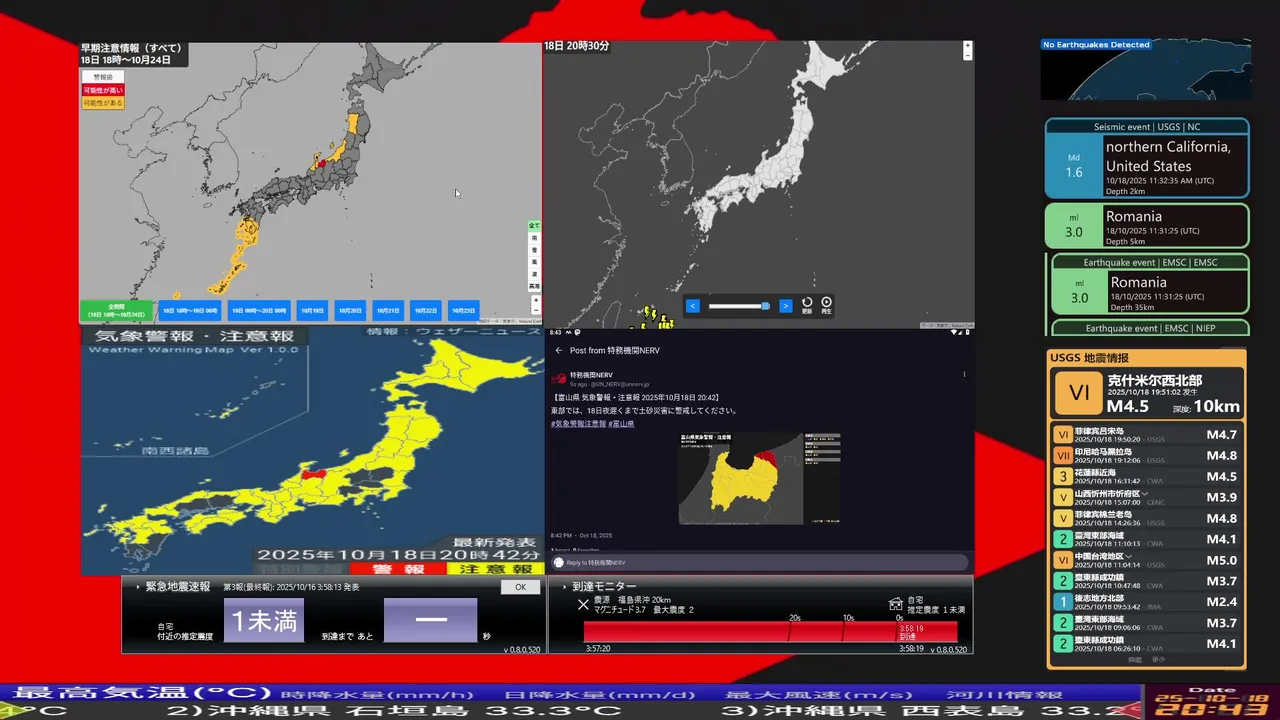The height and width of the screenshot is (720, 1280).
Task: Zoom in using radar map top-right plus
Action: [x=967, y=46]
